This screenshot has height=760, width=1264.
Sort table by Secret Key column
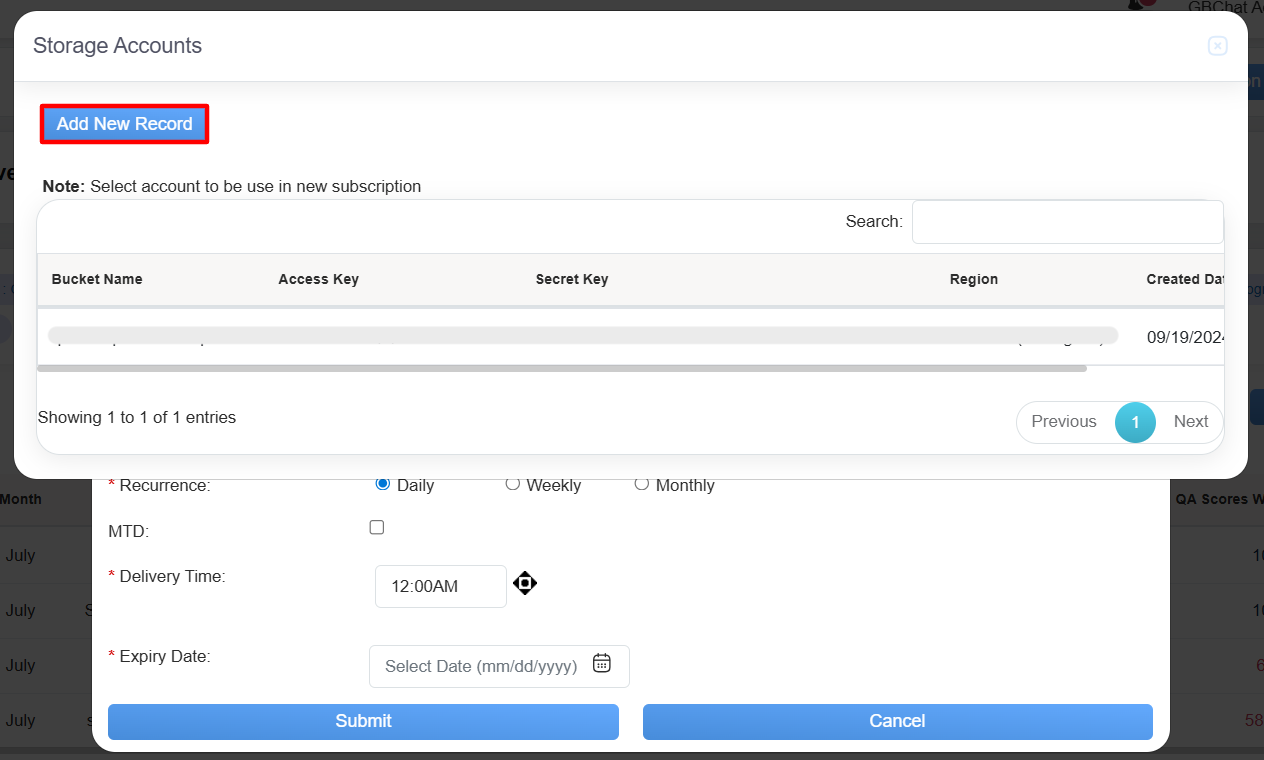571,279
